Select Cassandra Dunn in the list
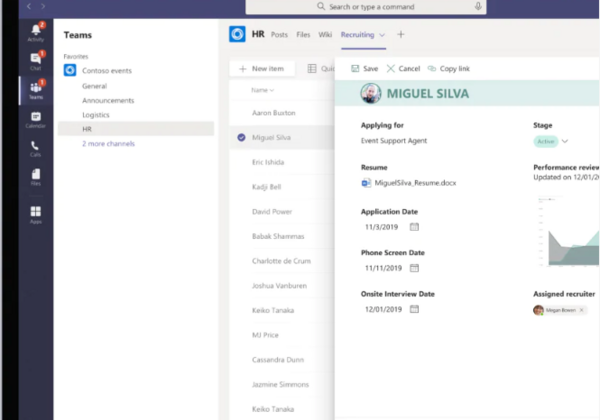This screenshot has height=420, width=600. tap(278, 360)
